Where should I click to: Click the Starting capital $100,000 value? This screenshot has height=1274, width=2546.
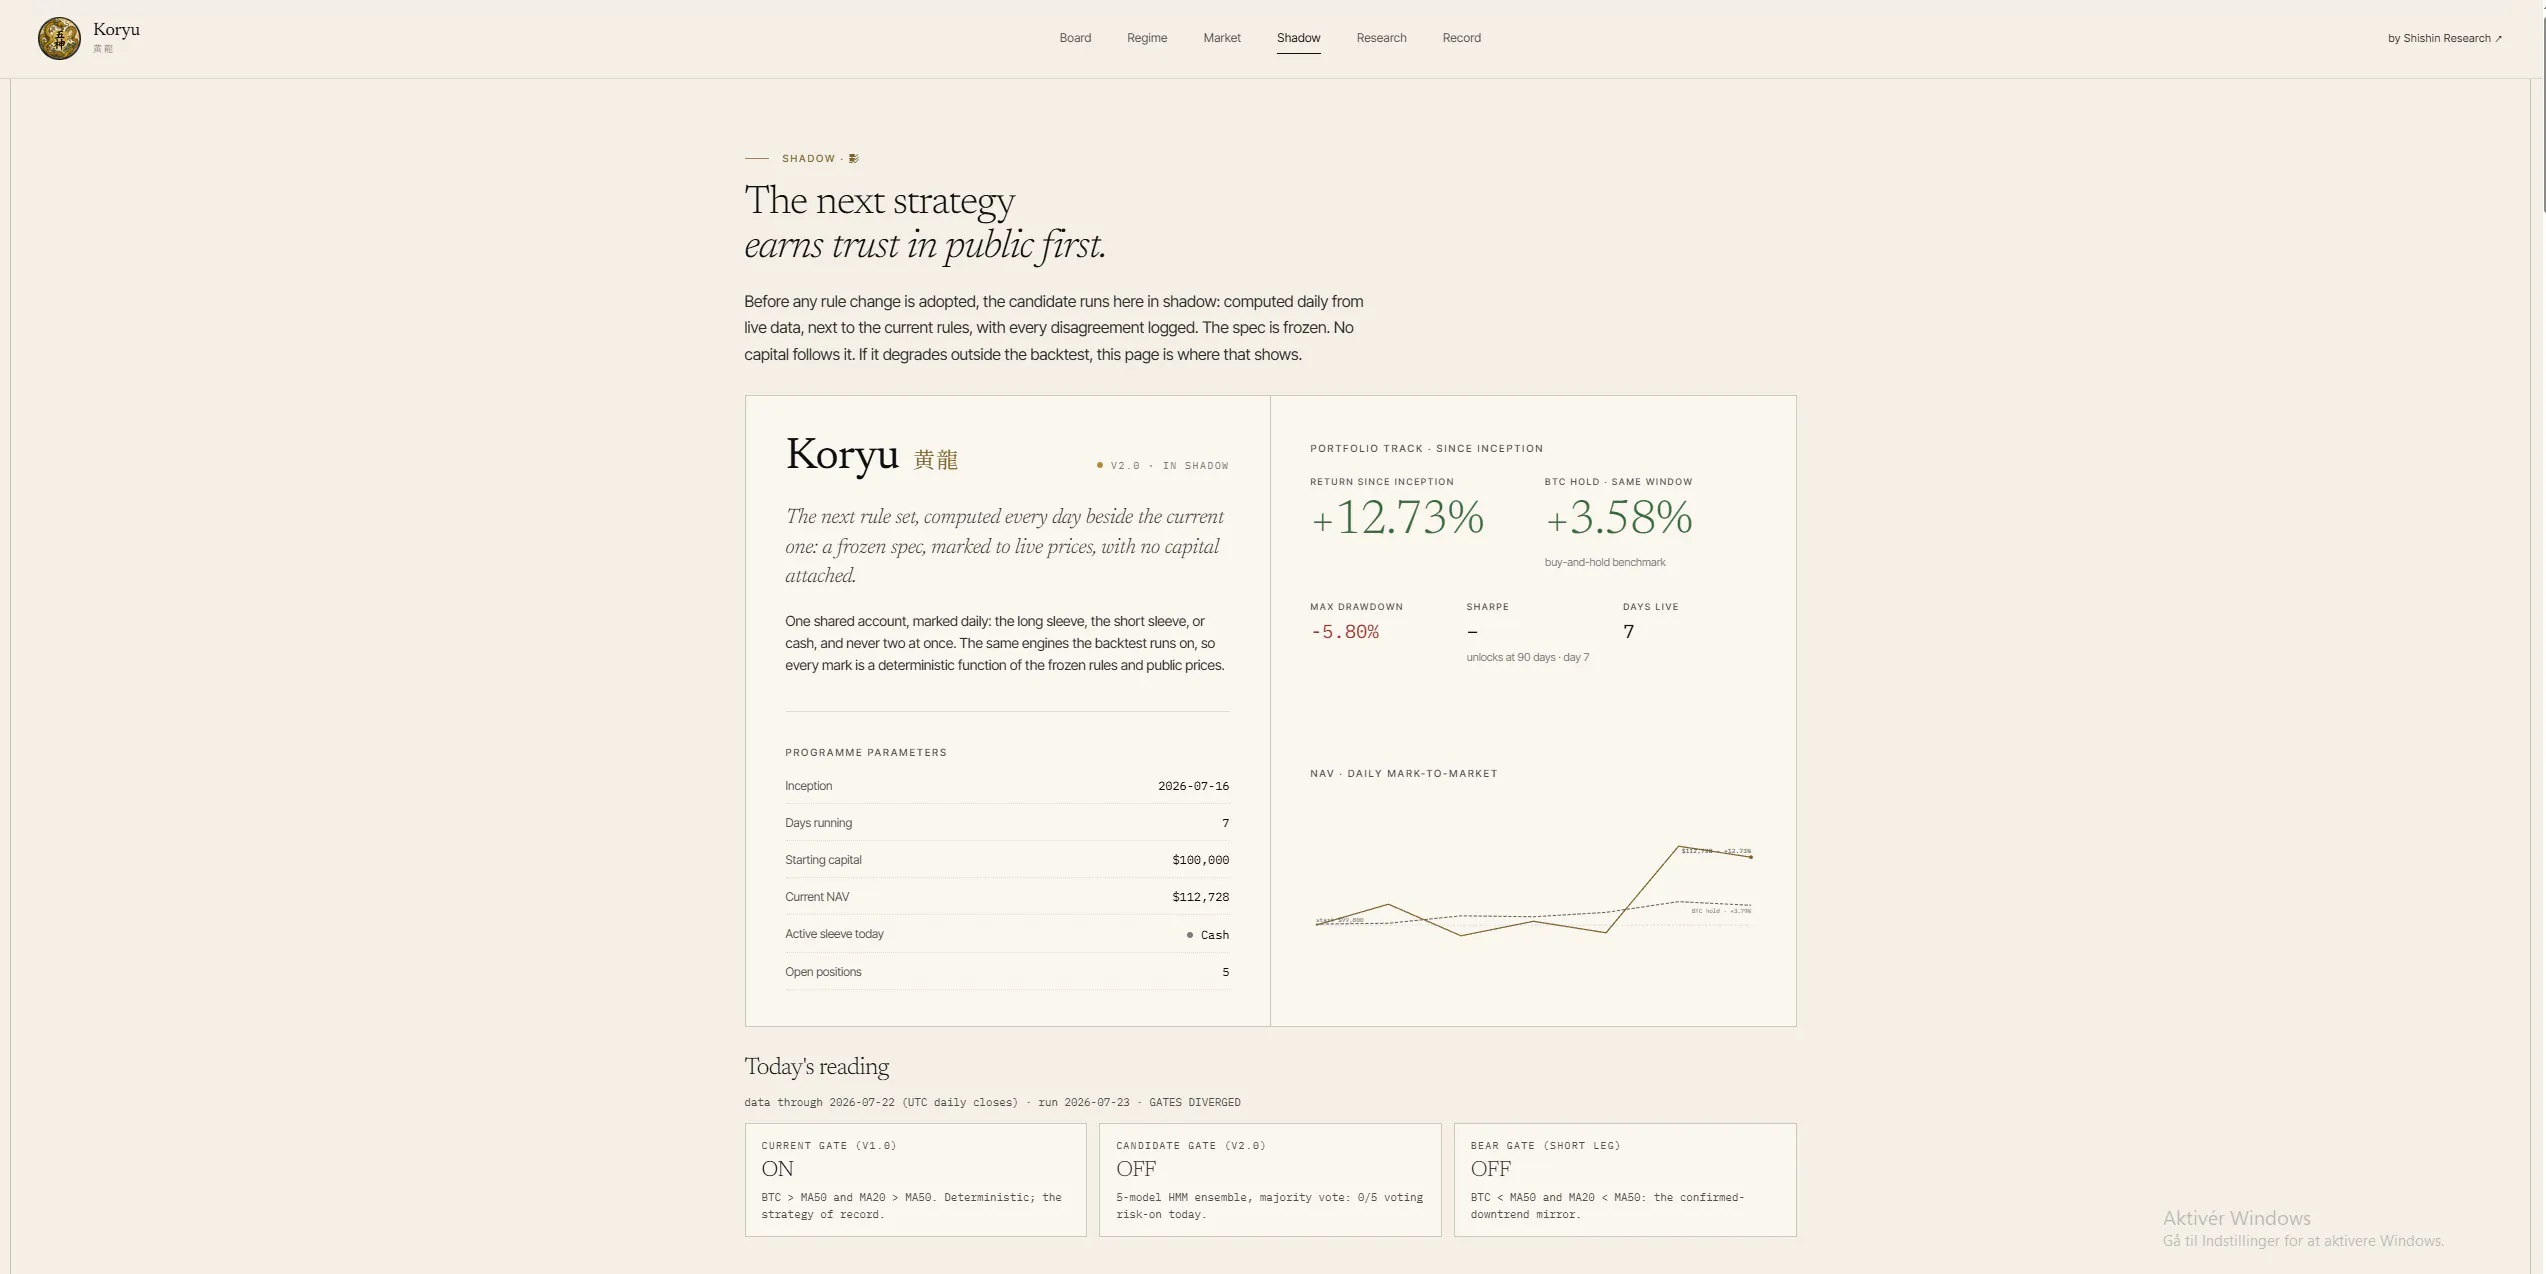(1200, 860)
